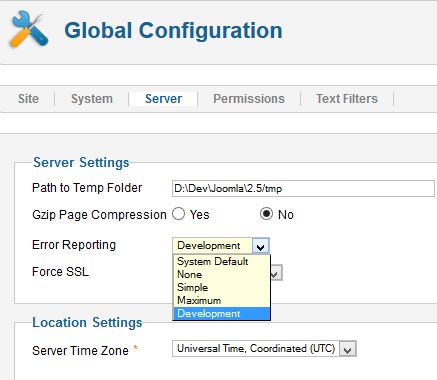Select the Server tab
The image size is (437, 380).
(x=163, y=99)
